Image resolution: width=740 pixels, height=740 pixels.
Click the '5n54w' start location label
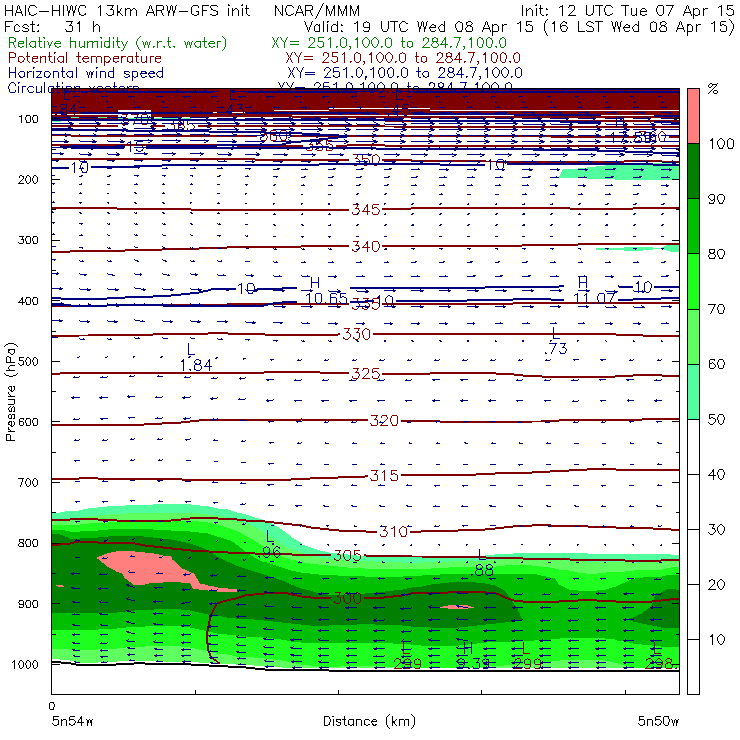pos(72,722)
